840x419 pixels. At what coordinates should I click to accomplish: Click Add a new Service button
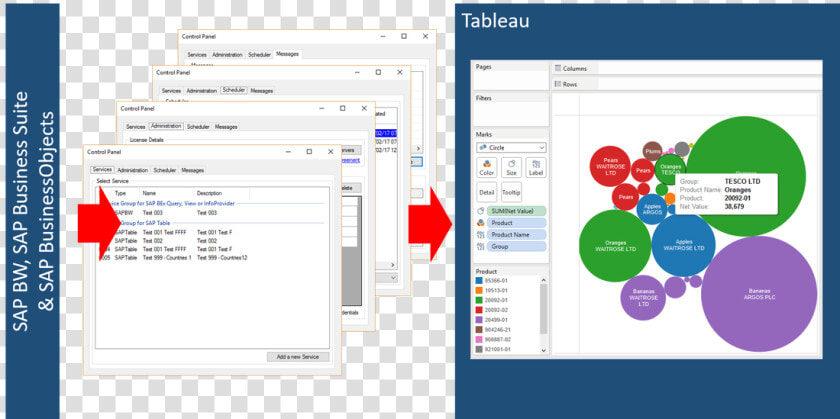point(298,357)
